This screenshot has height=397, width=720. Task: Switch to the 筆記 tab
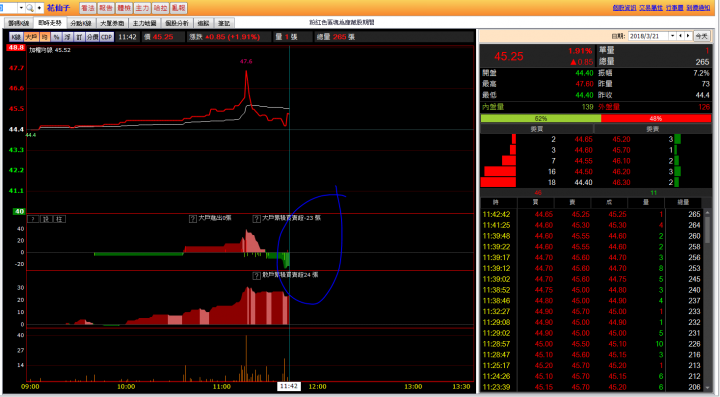pyautogui.click(x=224, y=23)
